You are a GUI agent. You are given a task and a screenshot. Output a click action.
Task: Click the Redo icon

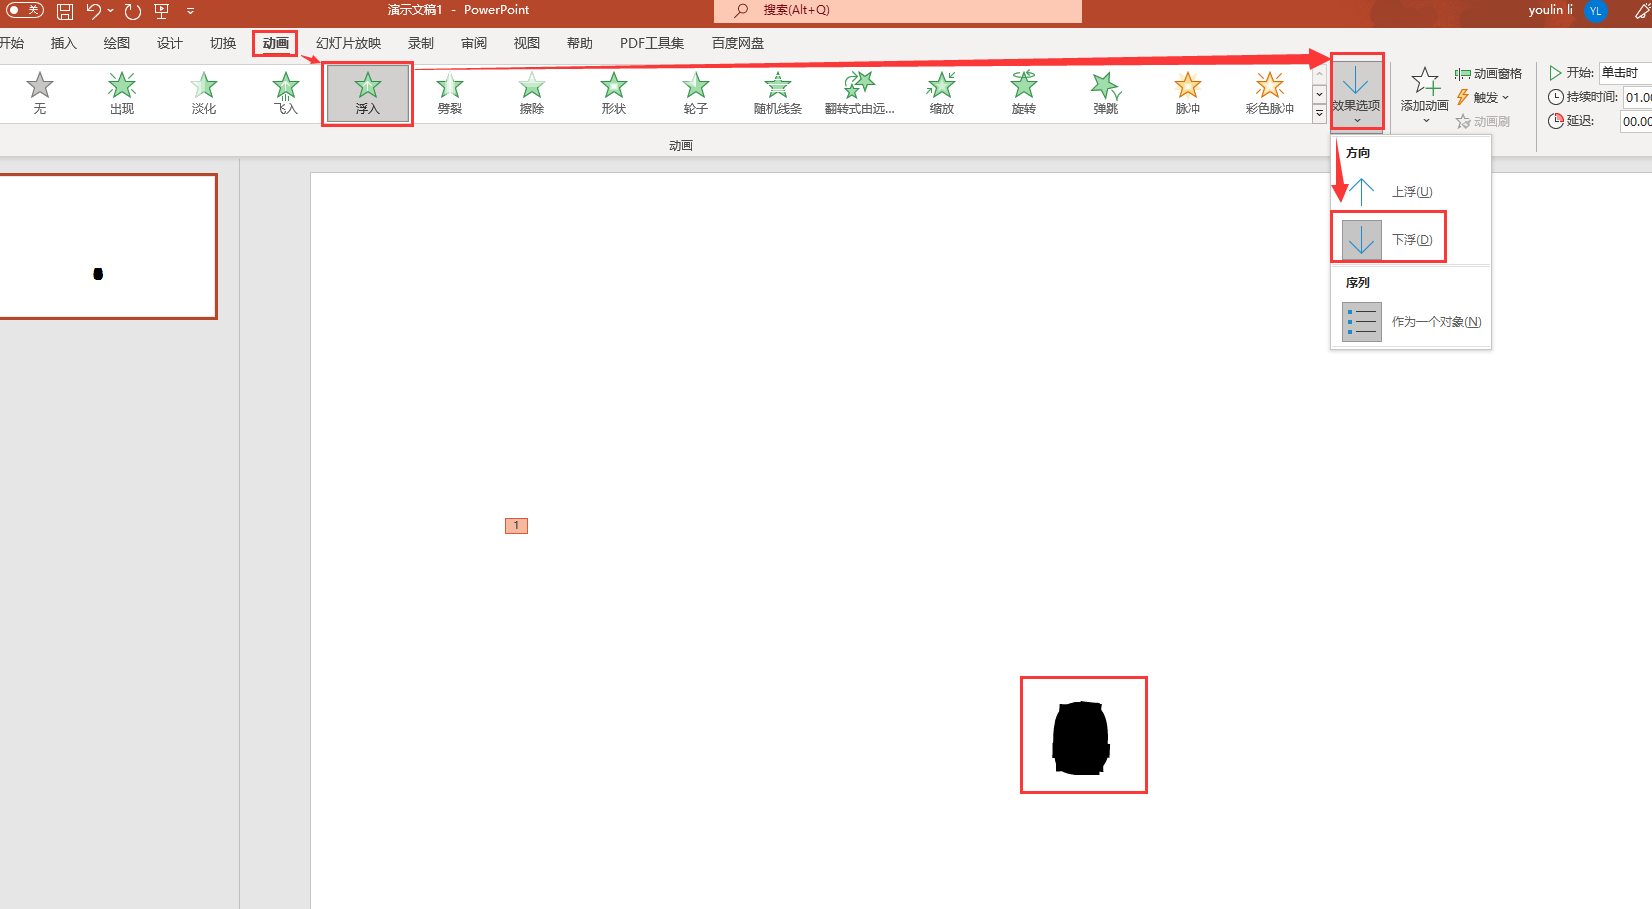pos(133,11)
